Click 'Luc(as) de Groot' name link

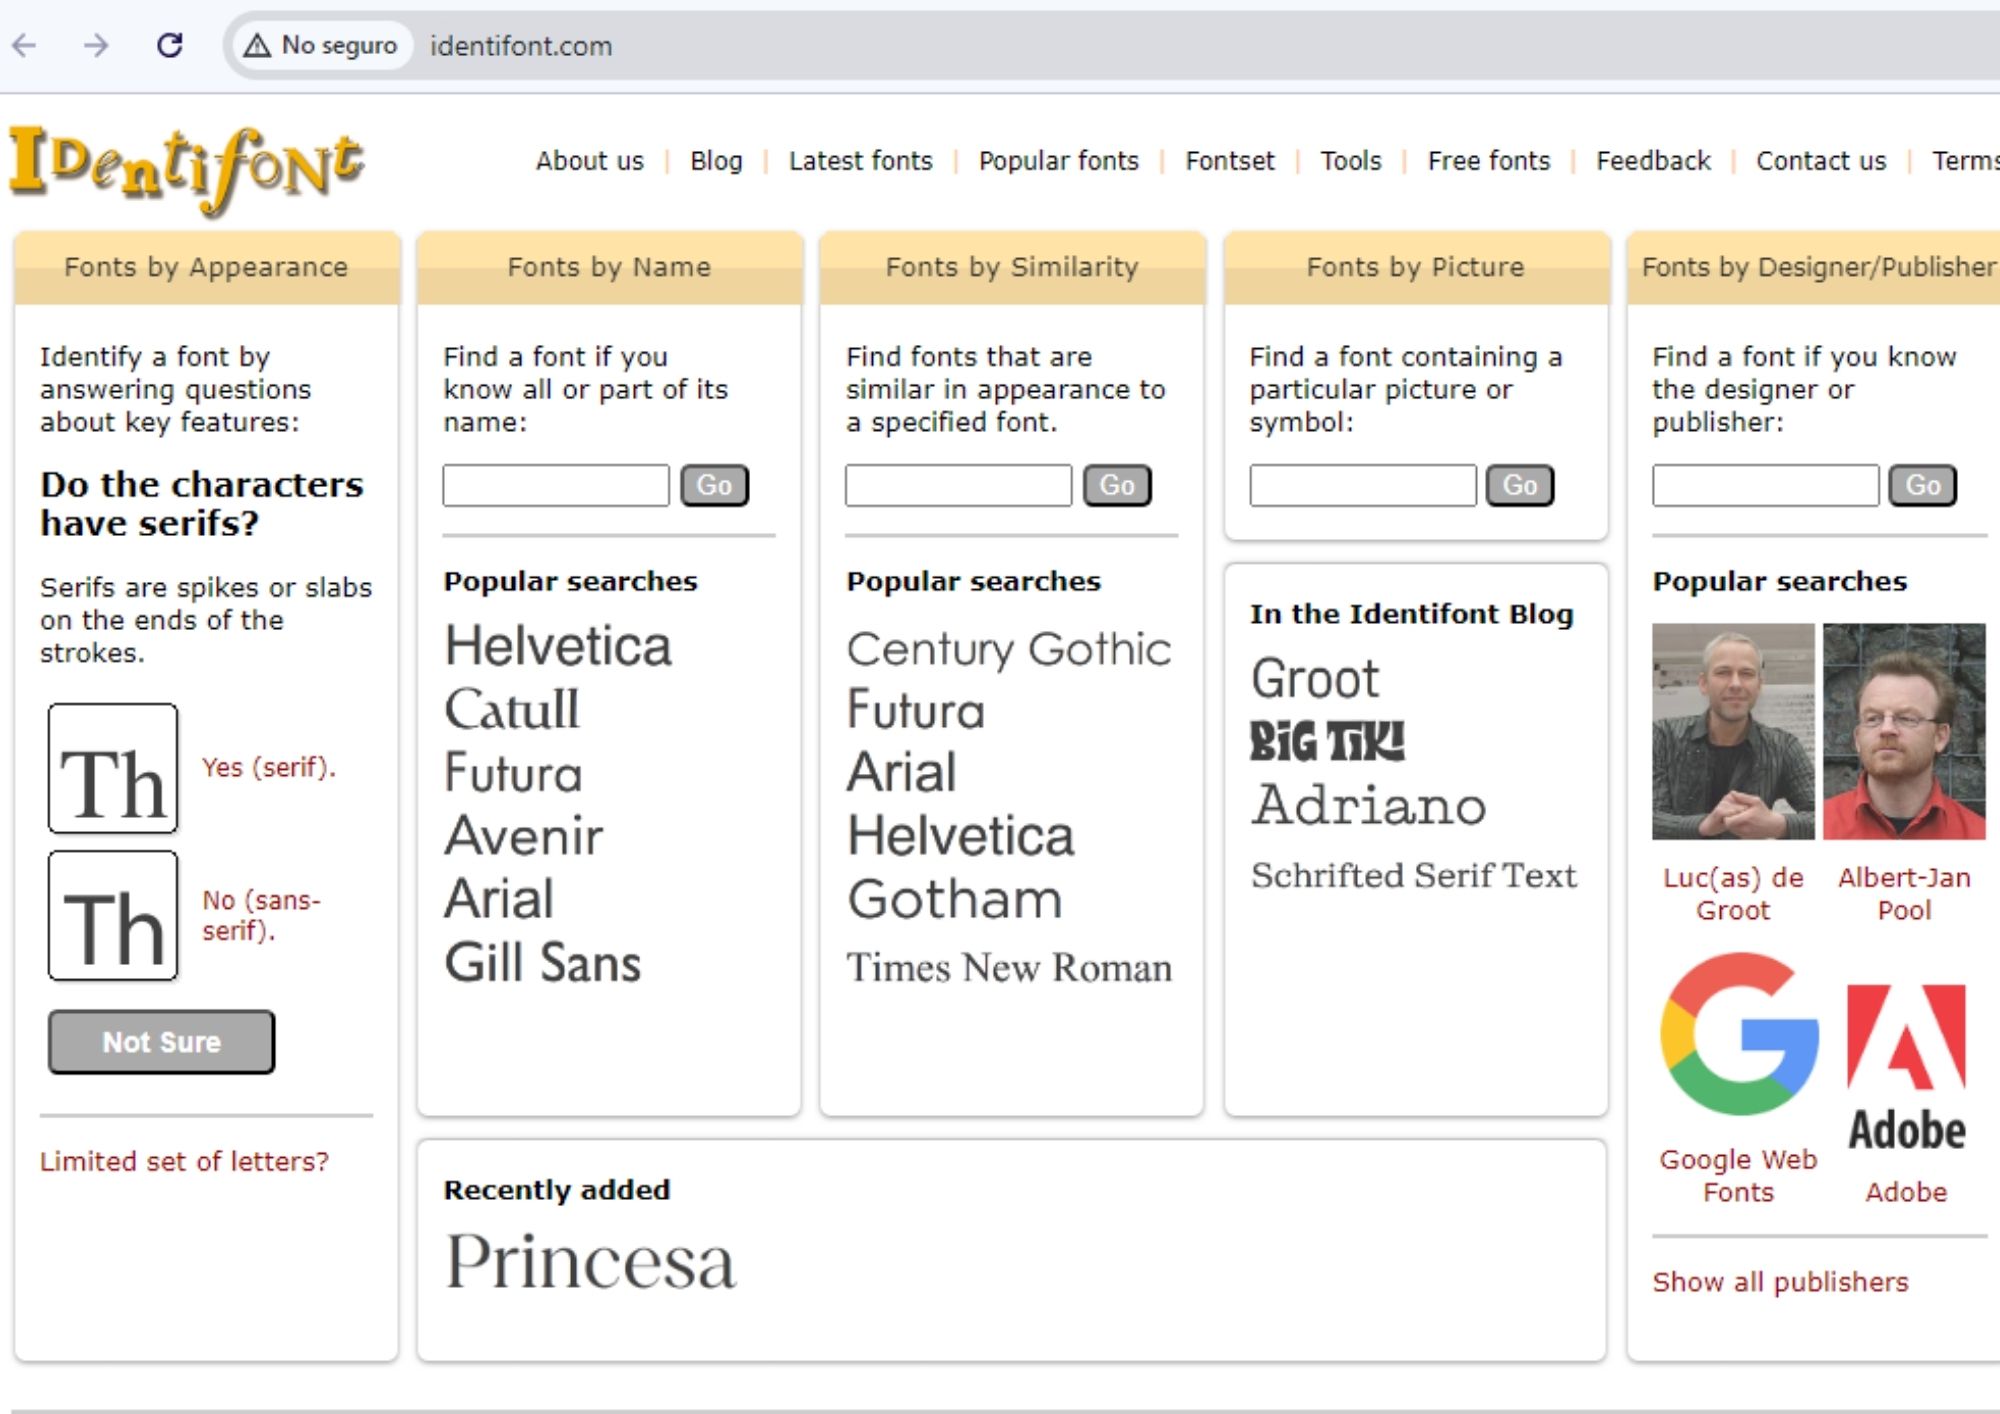click(1733, 894)
